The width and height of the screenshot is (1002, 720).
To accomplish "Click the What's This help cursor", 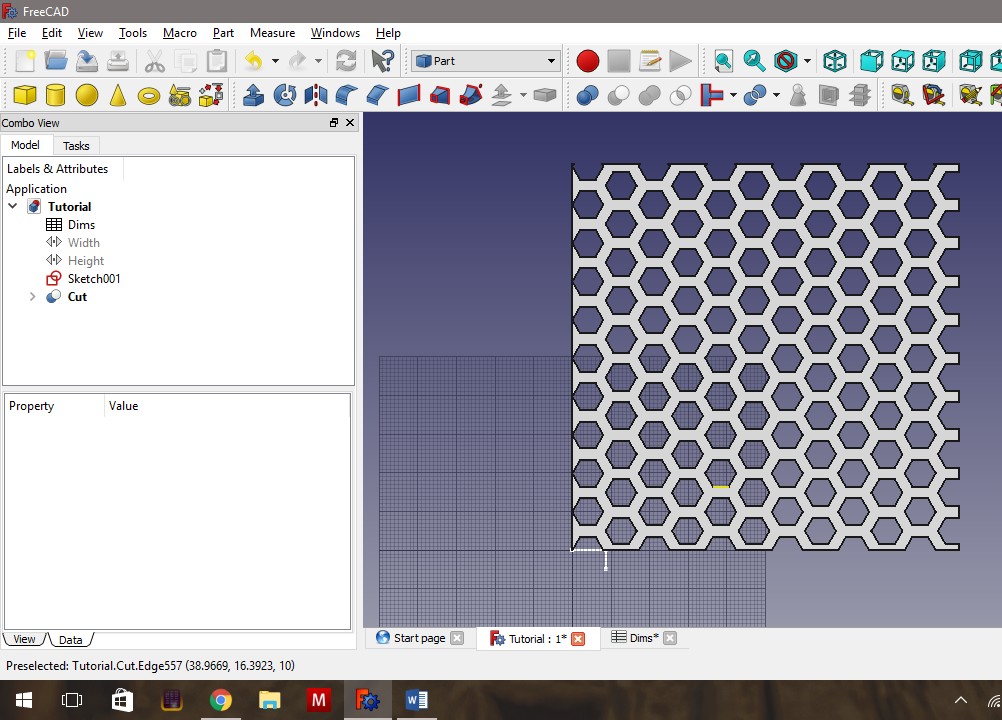I will pyautogui.click(x=382, y=61).
